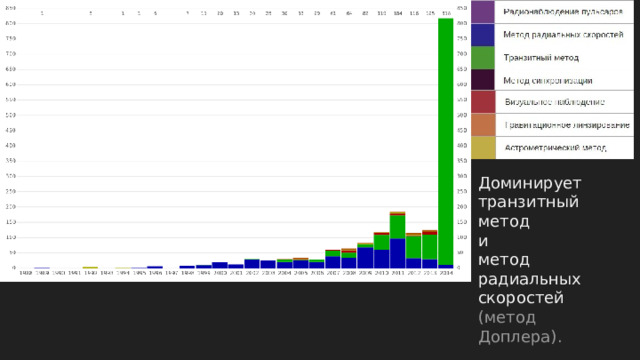This screenshot has width=640, height=360.
Task: Click the orange gravitational lensing legend swatch
Action: (x=483, y=124)
